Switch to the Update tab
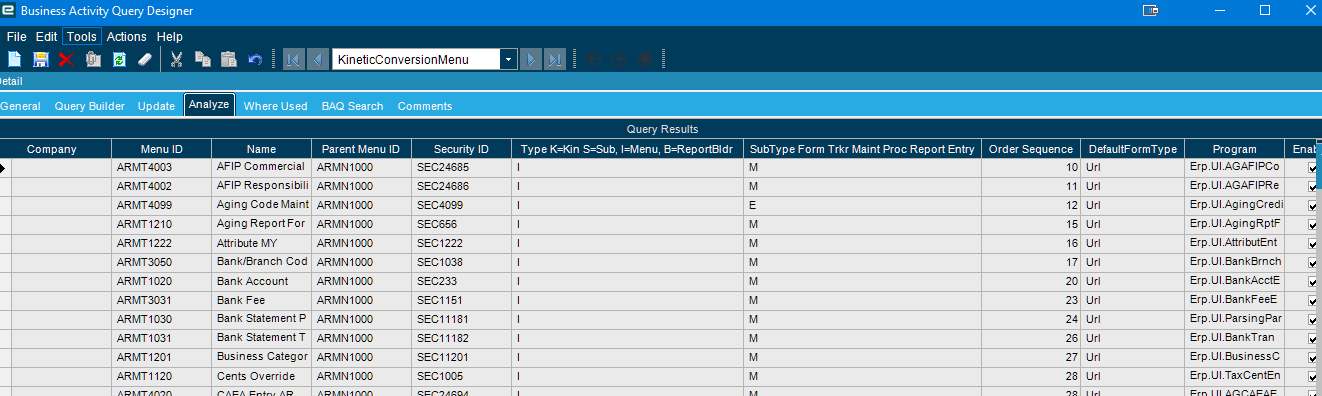Image resolution: width=1322 pixels, height=396 pixels. pyautogui.click(x=156, y=106)
